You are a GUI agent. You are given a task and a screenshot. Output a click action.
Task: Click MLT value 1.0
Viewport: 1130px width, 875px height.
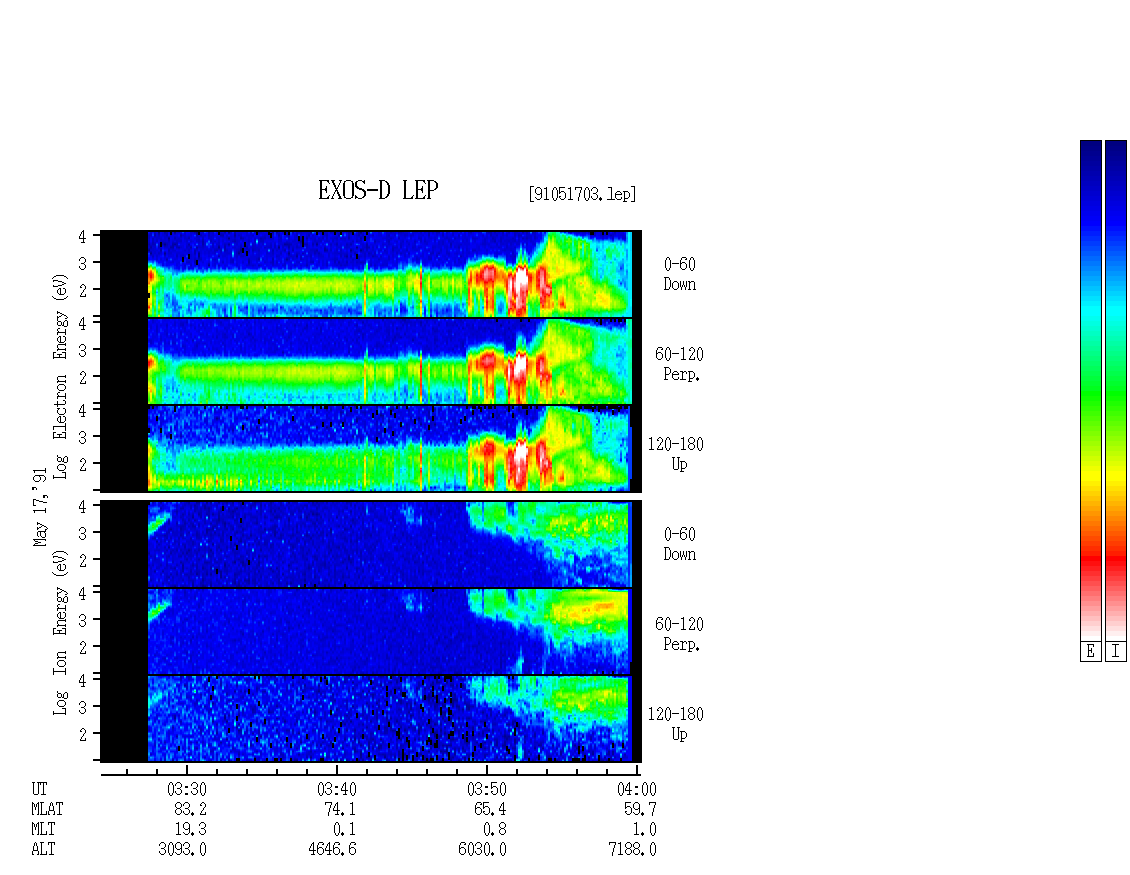coord(644,829)
